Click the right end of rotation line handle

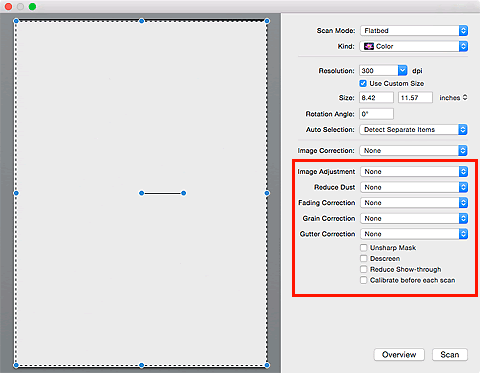(x=184, y=193)
